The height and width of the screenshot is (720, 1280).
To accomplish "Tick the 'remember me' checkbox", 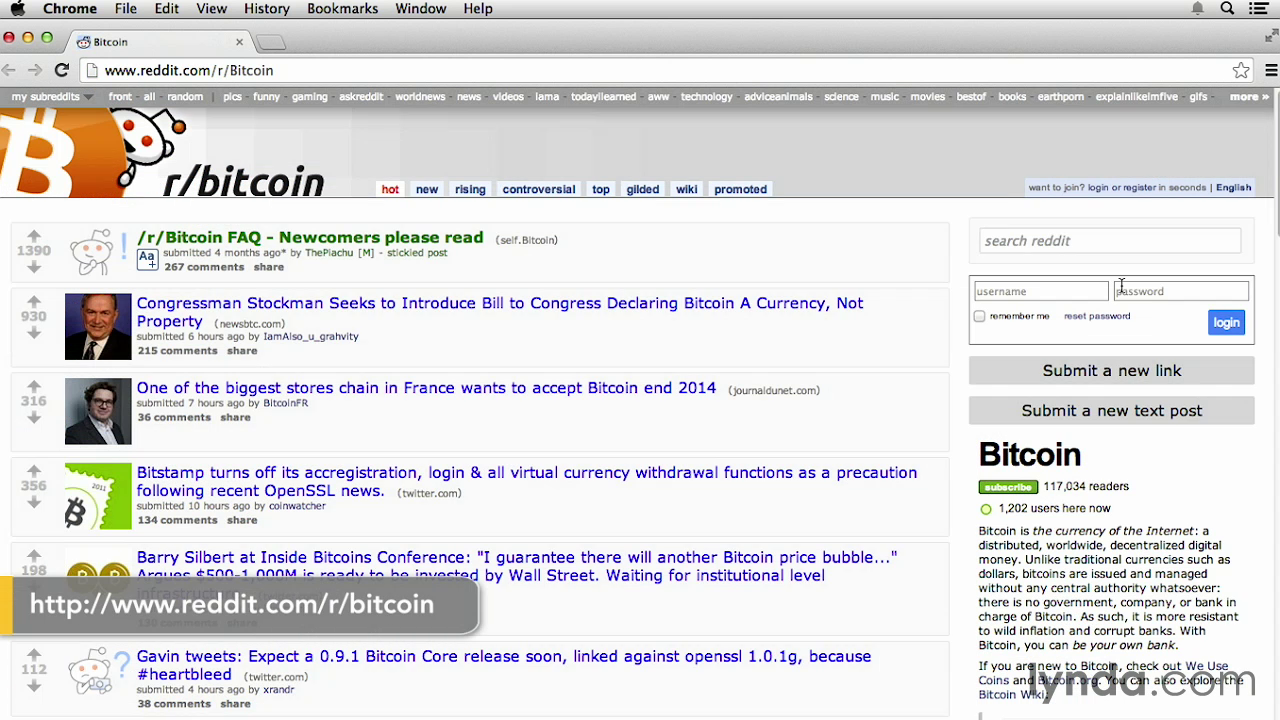I will coord(980,316).
